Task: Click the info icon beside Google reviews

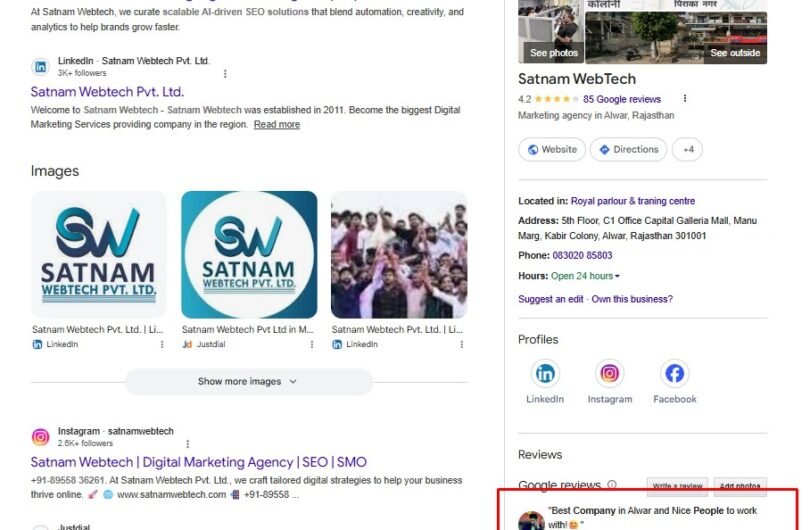Action: point(612,485)
